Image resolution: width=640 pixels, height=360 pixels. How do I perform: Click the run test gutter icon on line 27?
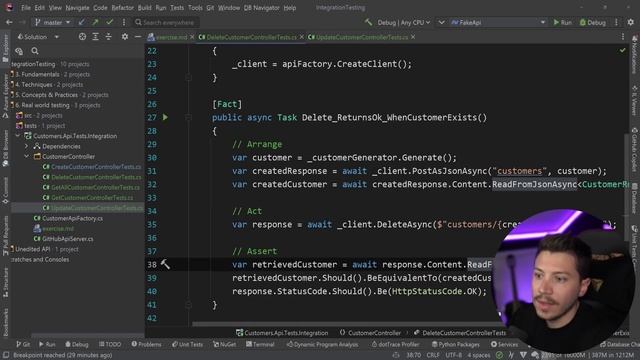click(x=165, y=118)
